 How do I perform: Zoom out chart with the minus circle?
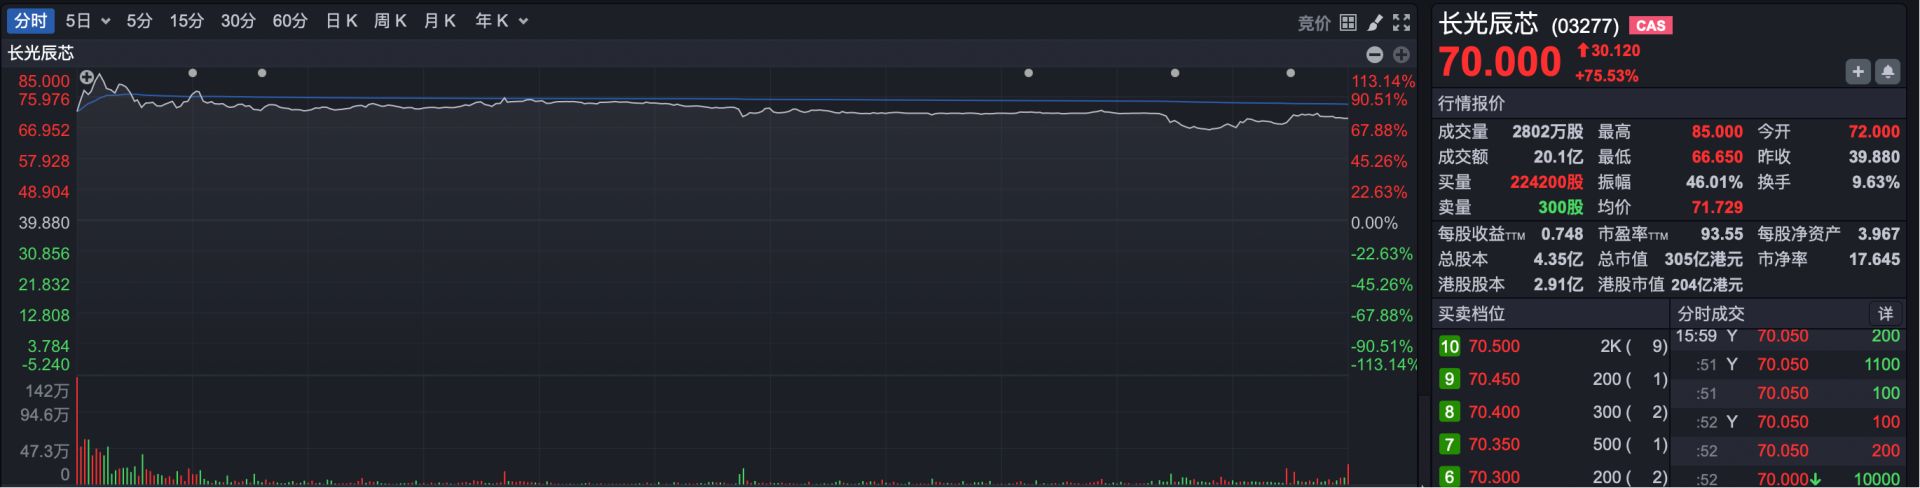click(x=1375, y=55)
